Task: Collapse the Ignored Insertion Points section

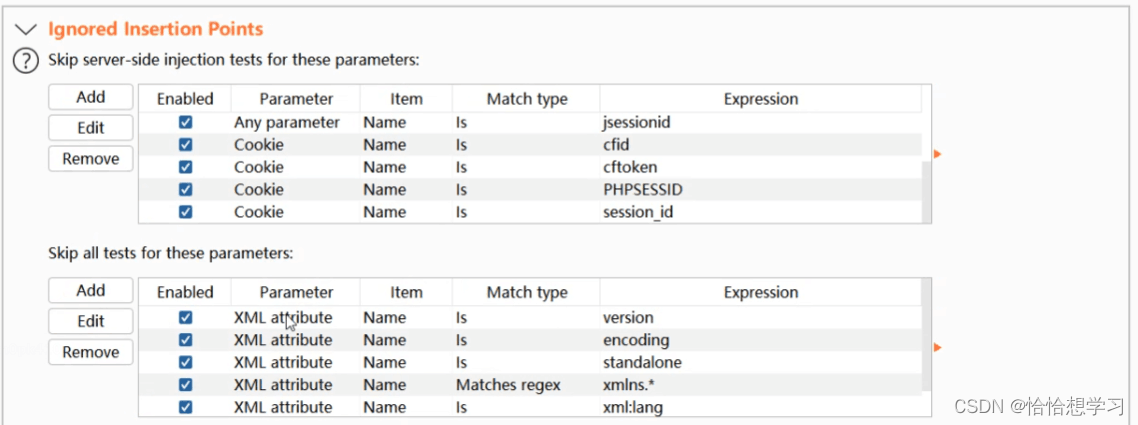Action: pos(26,30)
